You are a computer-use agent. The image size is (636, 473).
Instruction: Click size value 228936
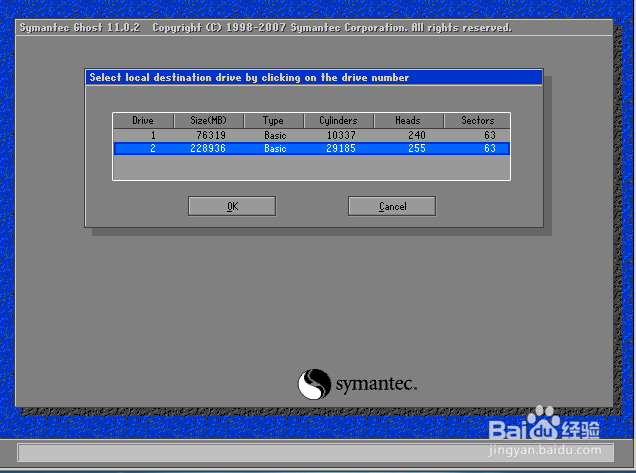click(x=208, y=148)
